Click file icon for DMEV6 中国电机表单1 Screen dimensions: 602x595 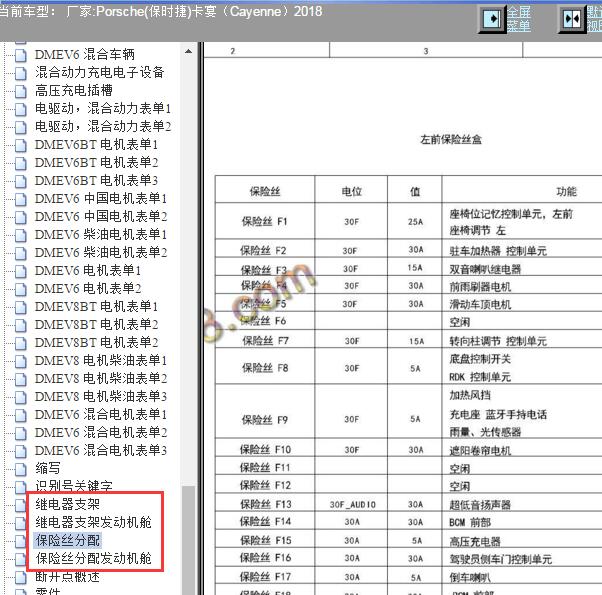[21, 199]
